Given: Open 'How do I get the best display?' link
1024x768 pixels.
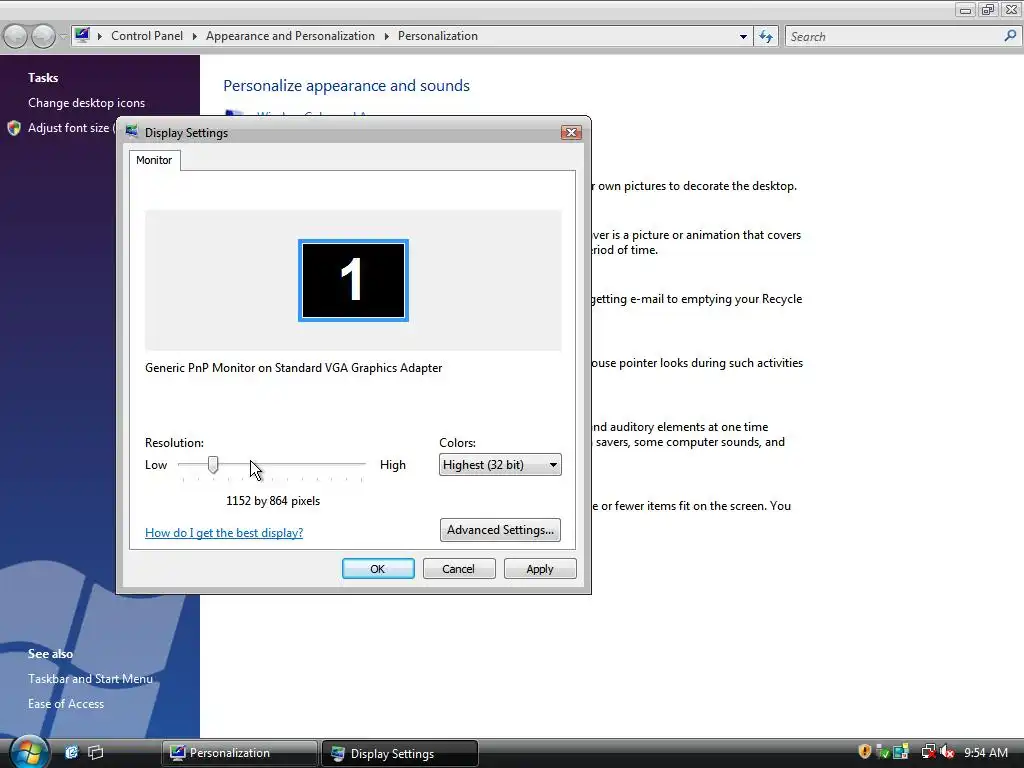Looking at the screenshot, I should click(x=224, y=533).
